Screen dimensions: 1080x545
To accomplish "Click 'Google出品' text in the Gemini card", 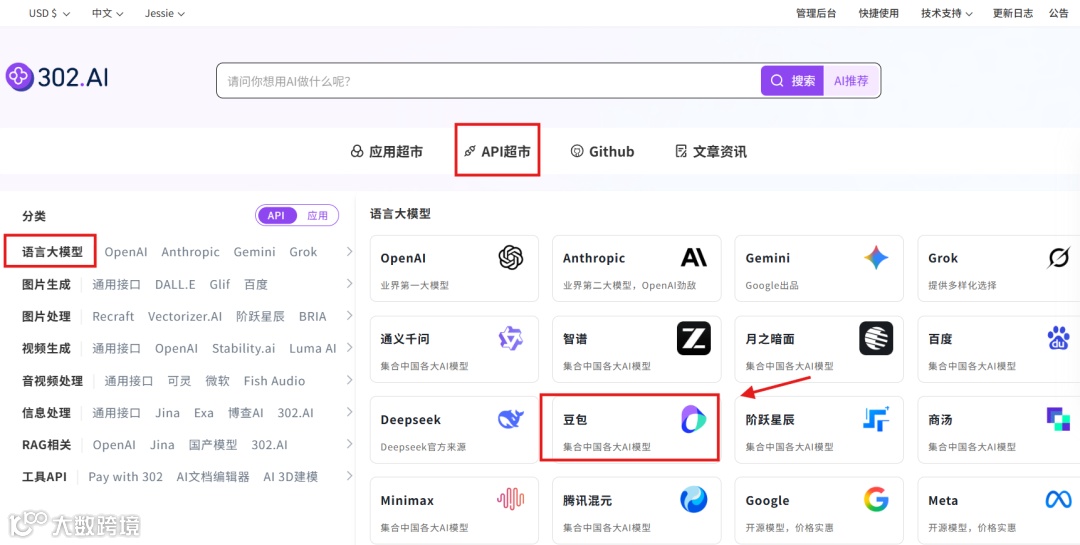I will pos(772,285).
